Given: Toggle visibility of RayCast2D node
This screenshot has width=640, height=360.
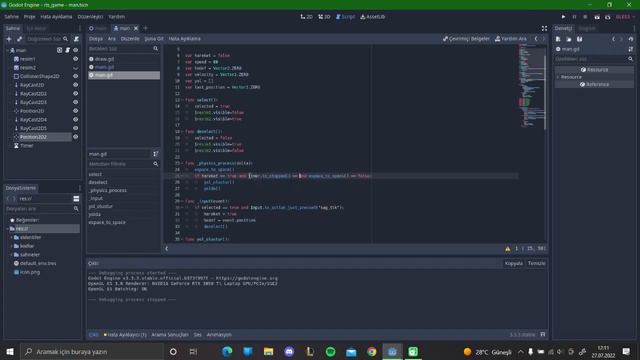Looking at the screenshot, I should coord(76,85).
